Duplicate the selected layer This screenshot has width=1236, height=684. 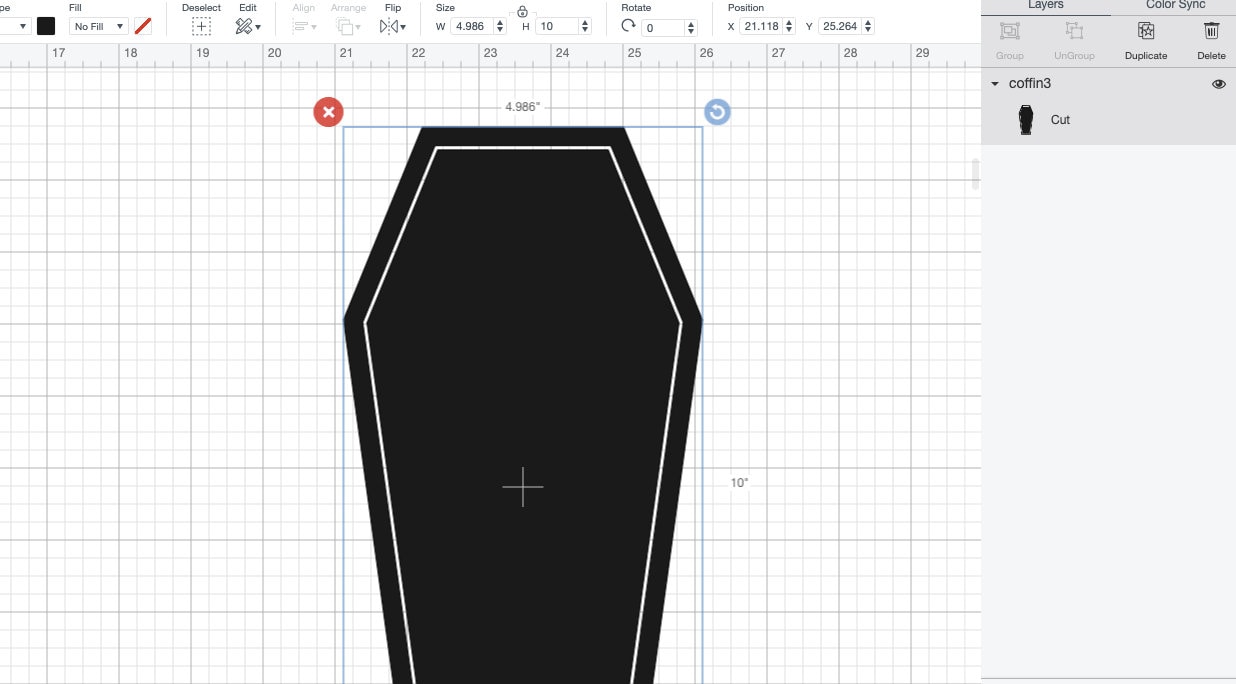(1146, 40)
